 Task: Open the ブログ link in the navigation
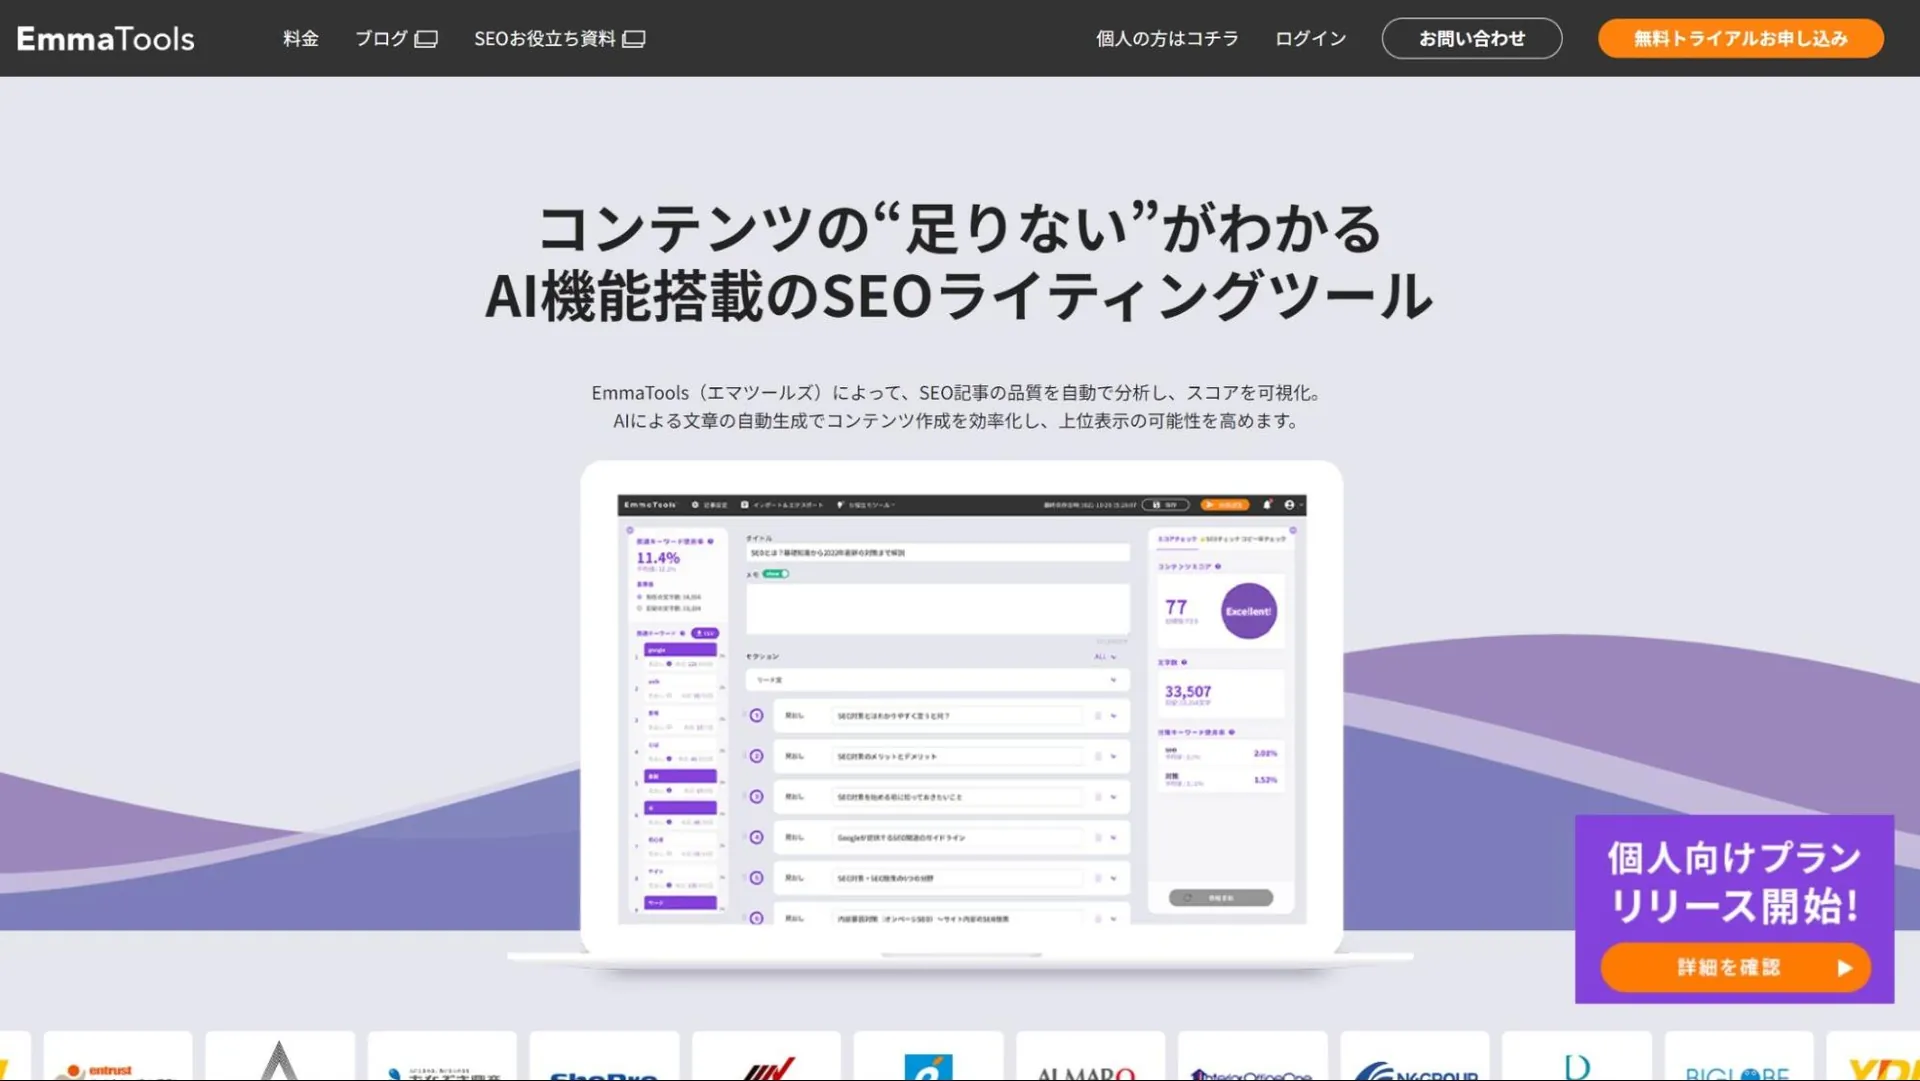click(x=396, y=38)
